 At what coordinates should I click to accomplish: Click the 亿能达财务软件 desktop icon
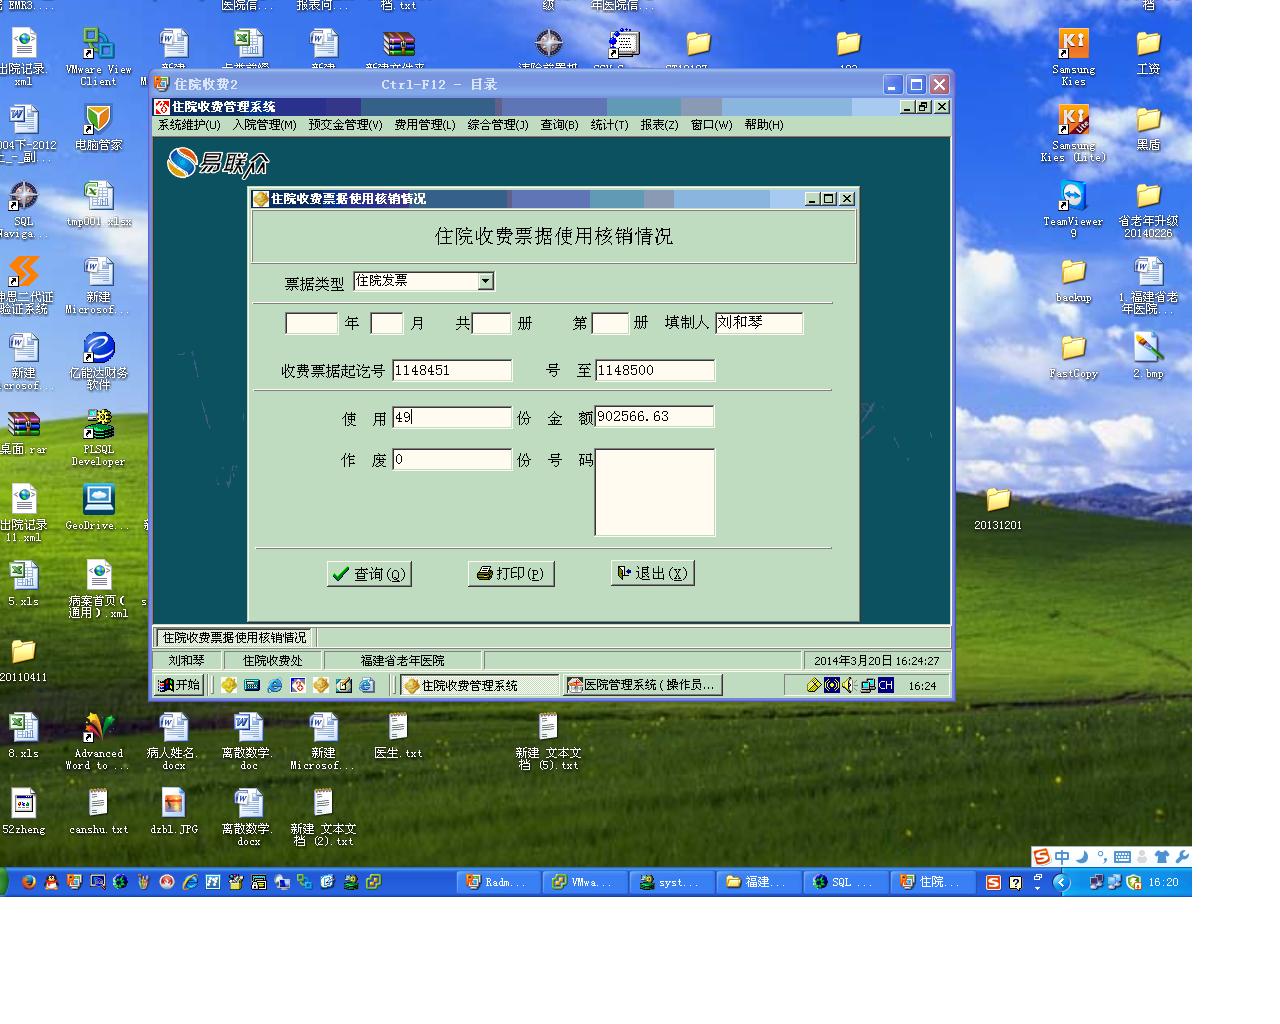coord(98,361)
